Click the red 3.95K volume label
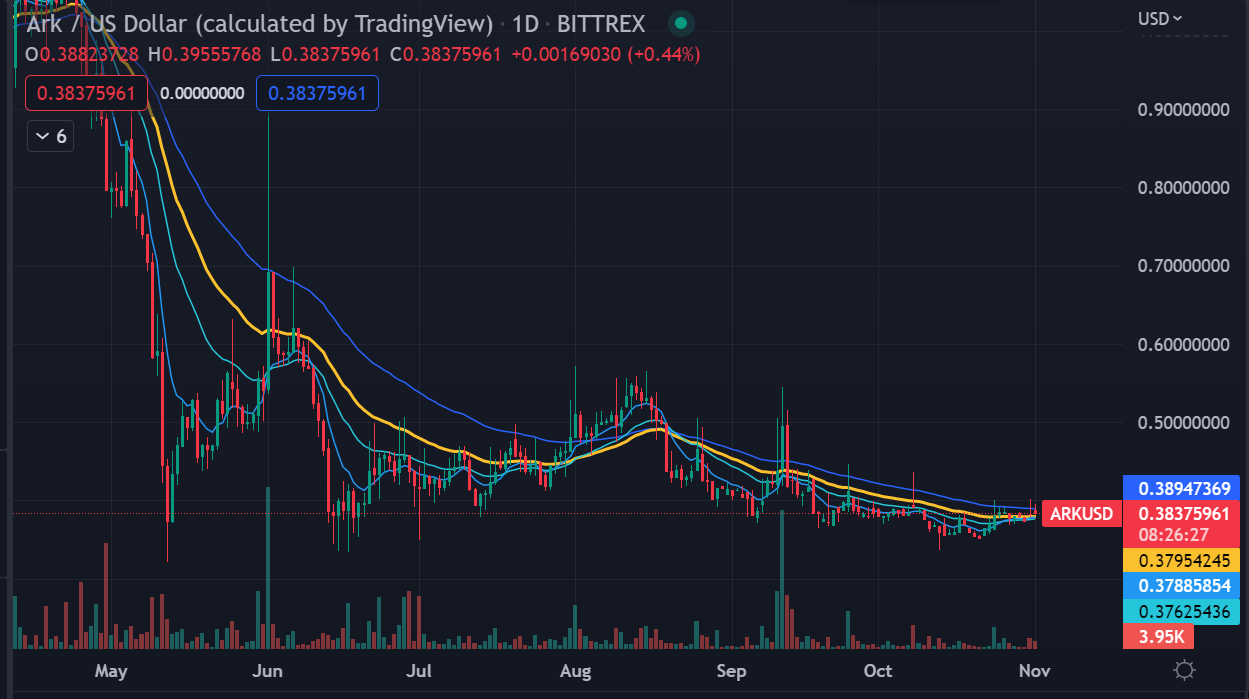Viewport: 1249px width, 699px height. tap(1157, 636)
